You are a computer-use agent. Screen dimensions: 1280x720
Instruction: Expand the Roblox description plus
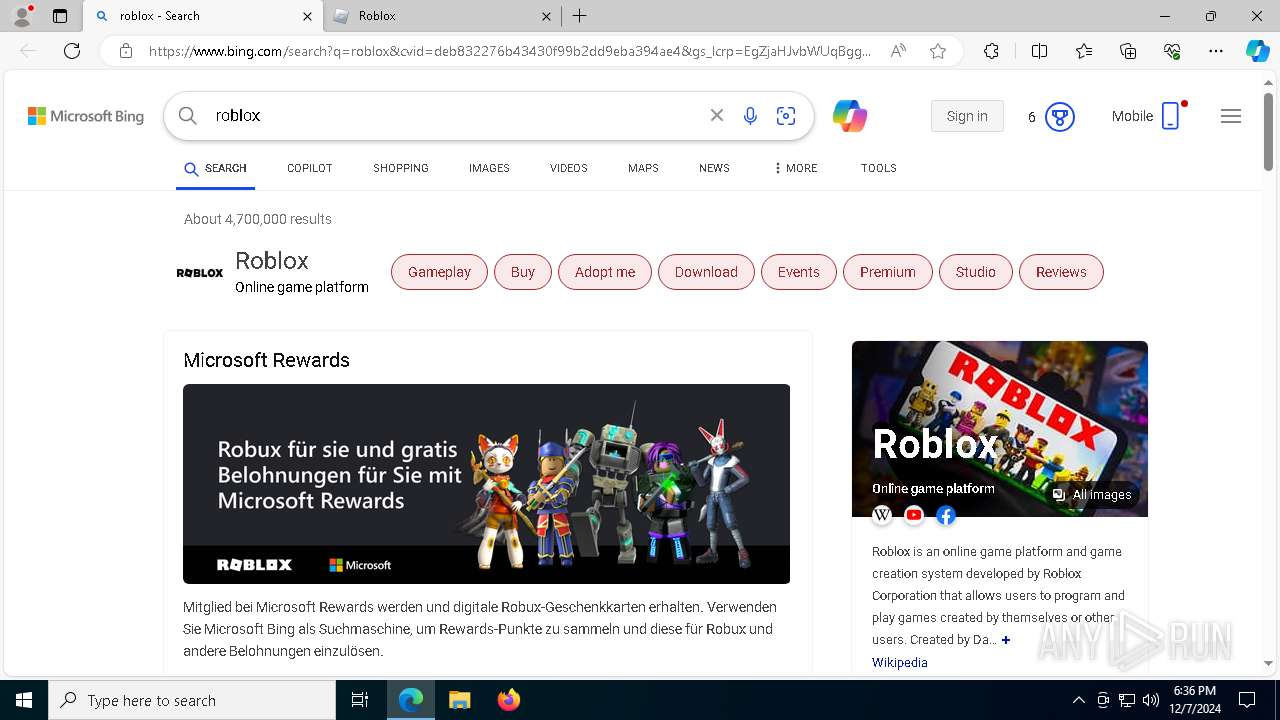pos(1006,640)
